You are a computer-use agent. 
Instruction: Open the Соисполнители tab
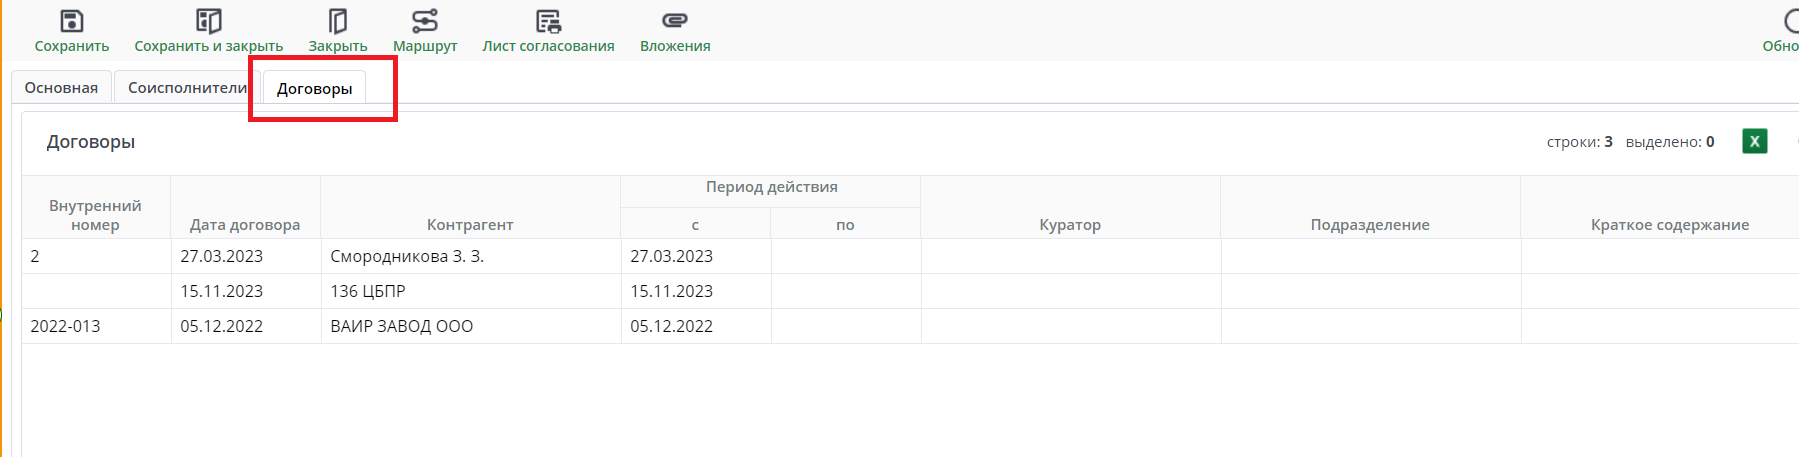pos(187,88)
